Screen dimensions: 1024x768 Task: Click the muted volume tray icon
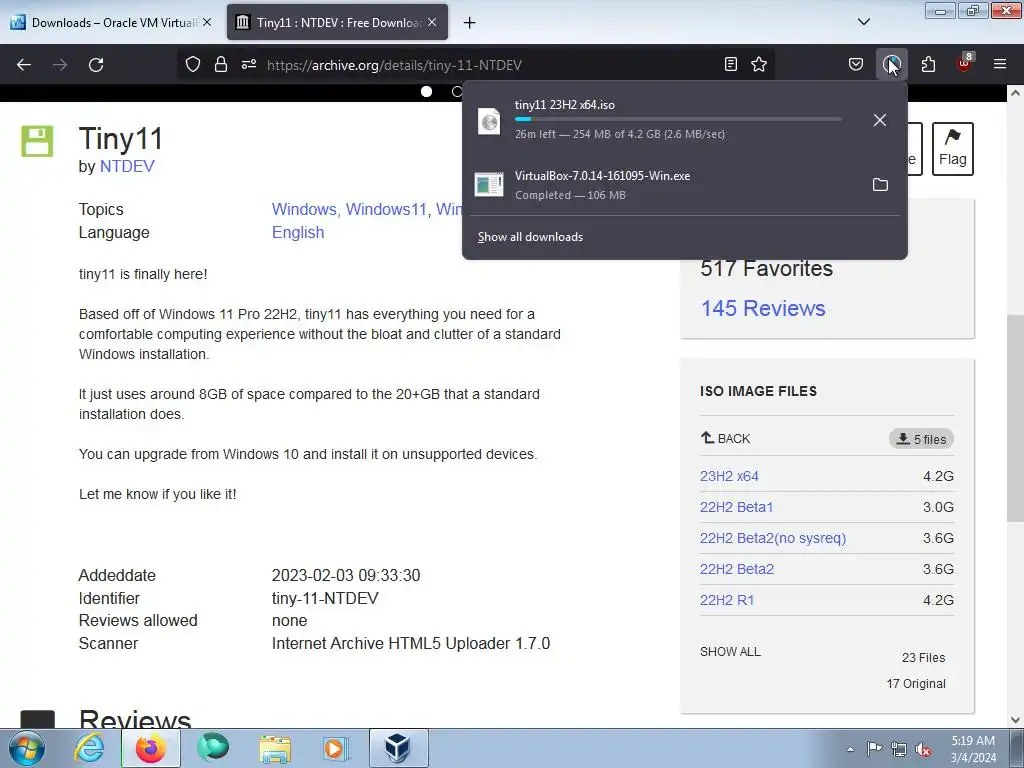[x=923, y=749]
